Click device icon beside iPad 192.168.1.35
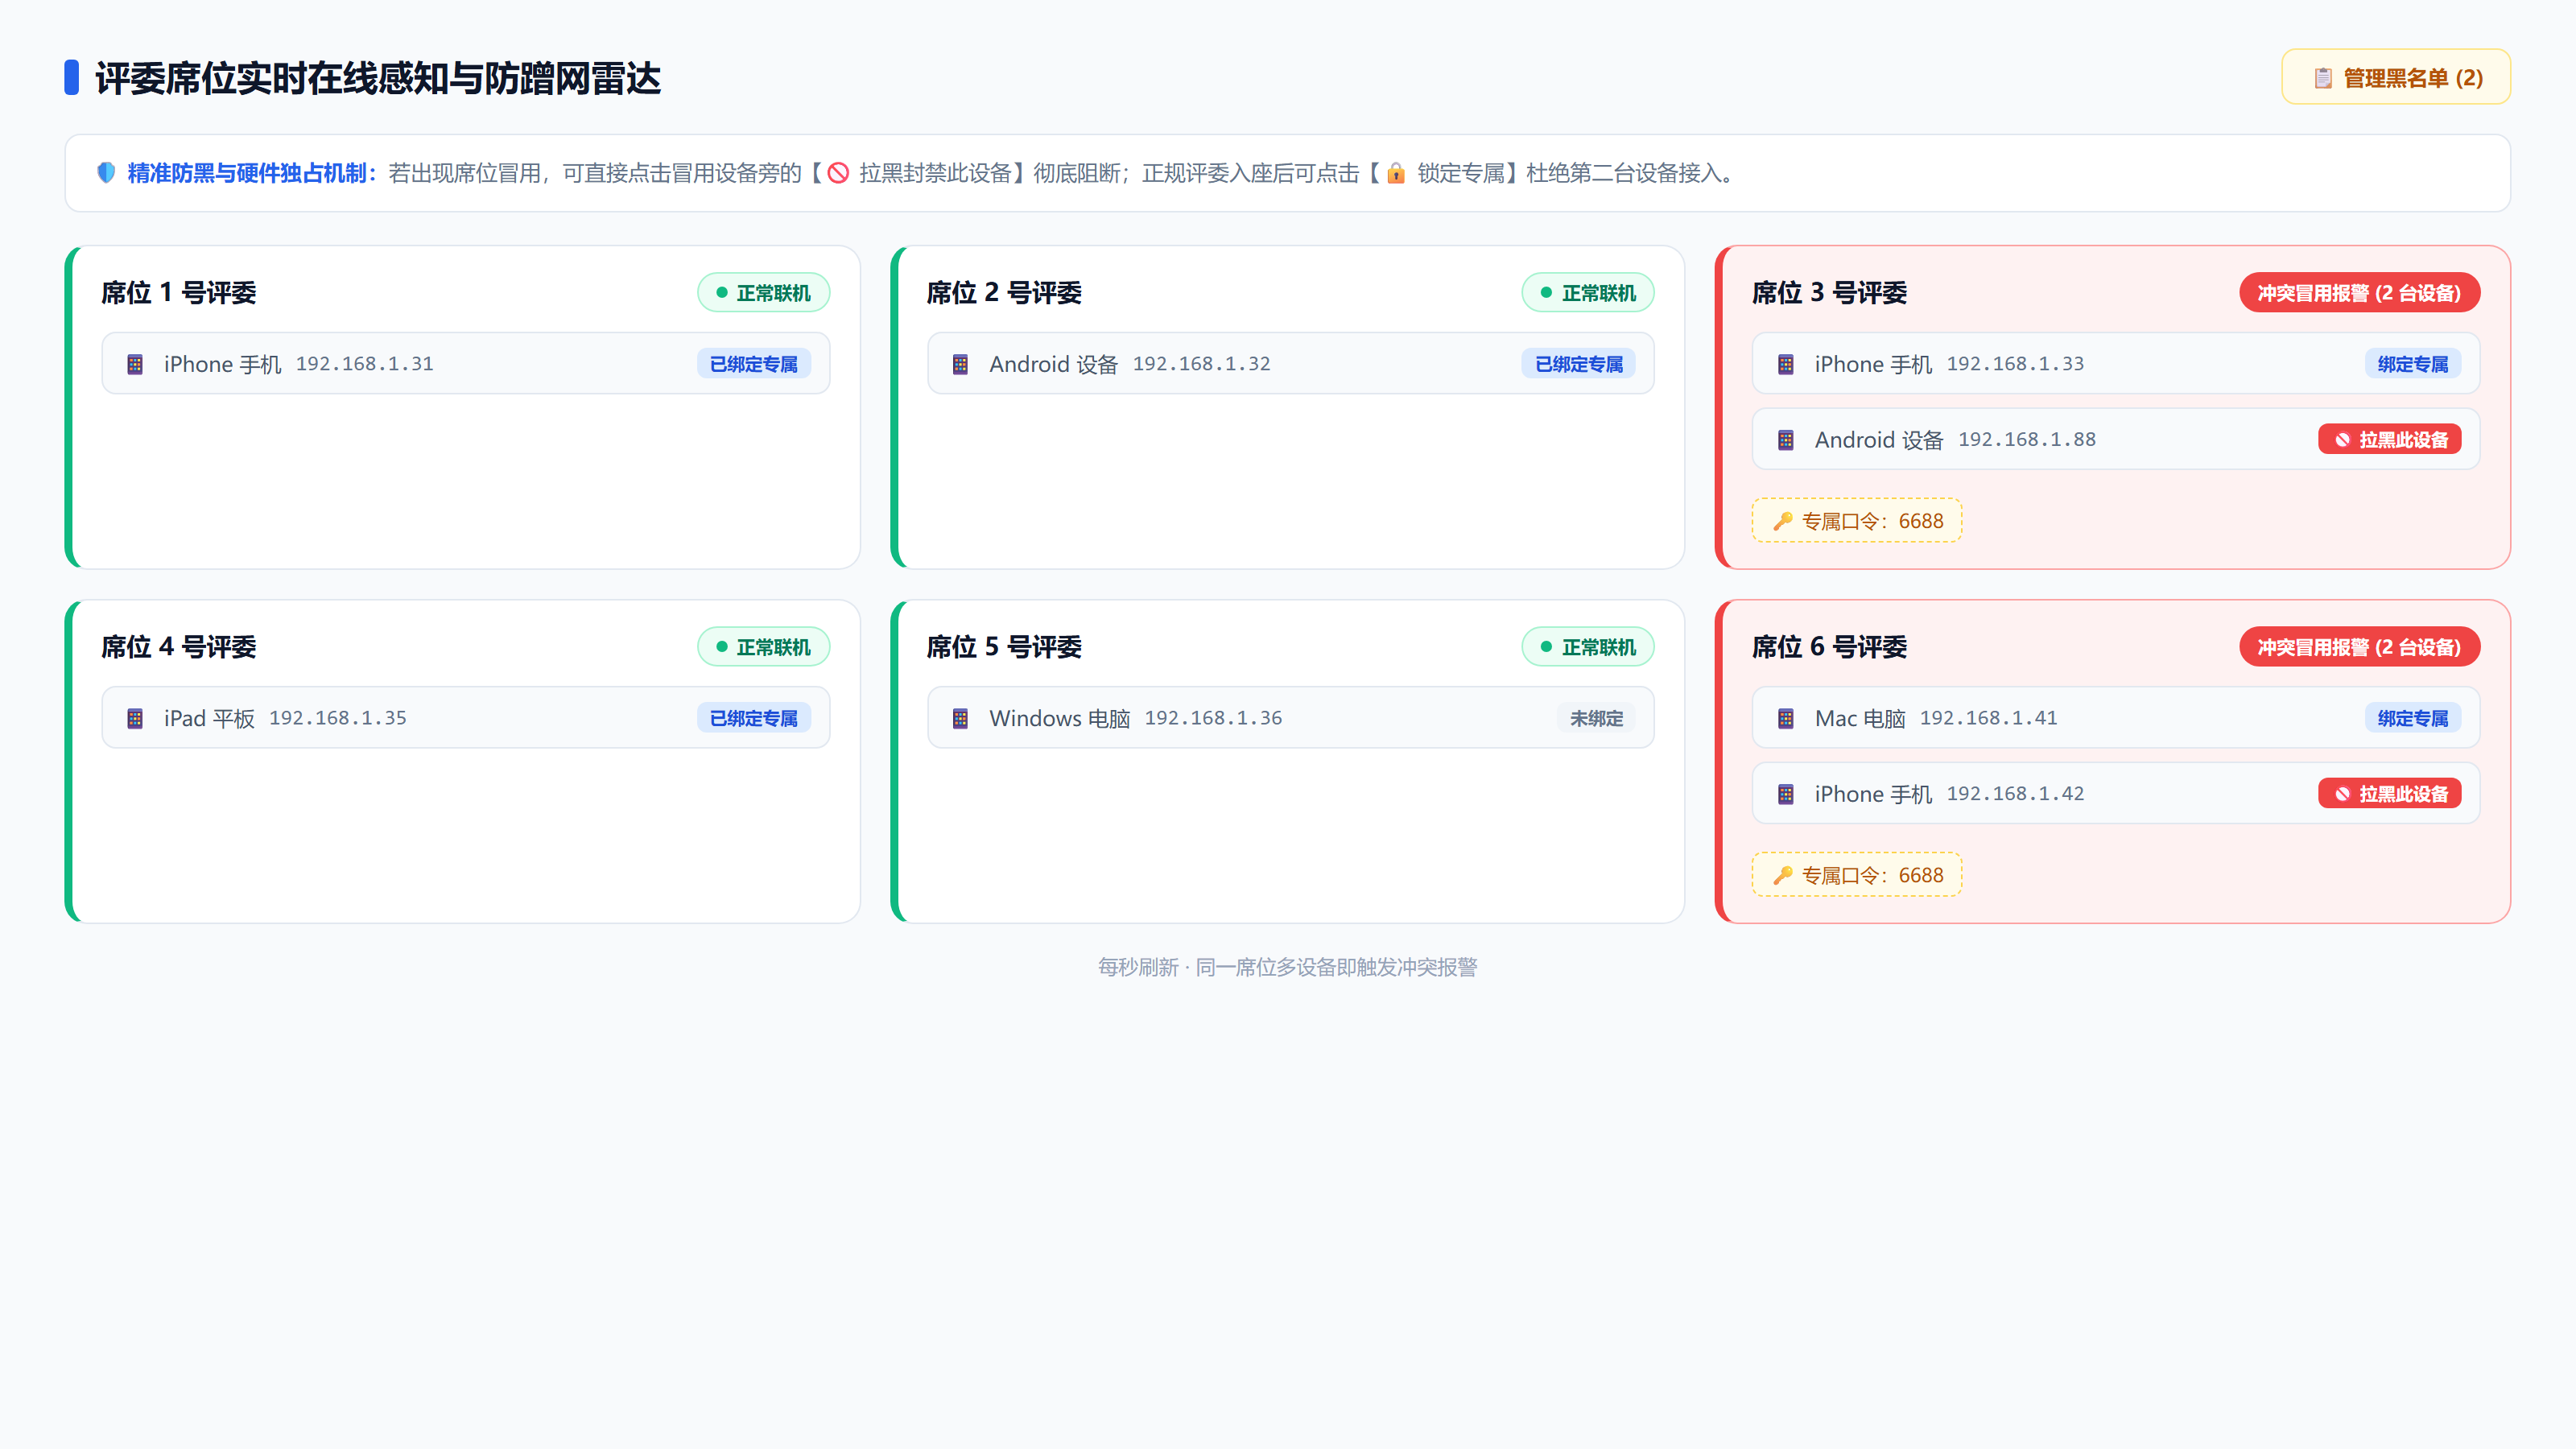 (x=135, y=718)
